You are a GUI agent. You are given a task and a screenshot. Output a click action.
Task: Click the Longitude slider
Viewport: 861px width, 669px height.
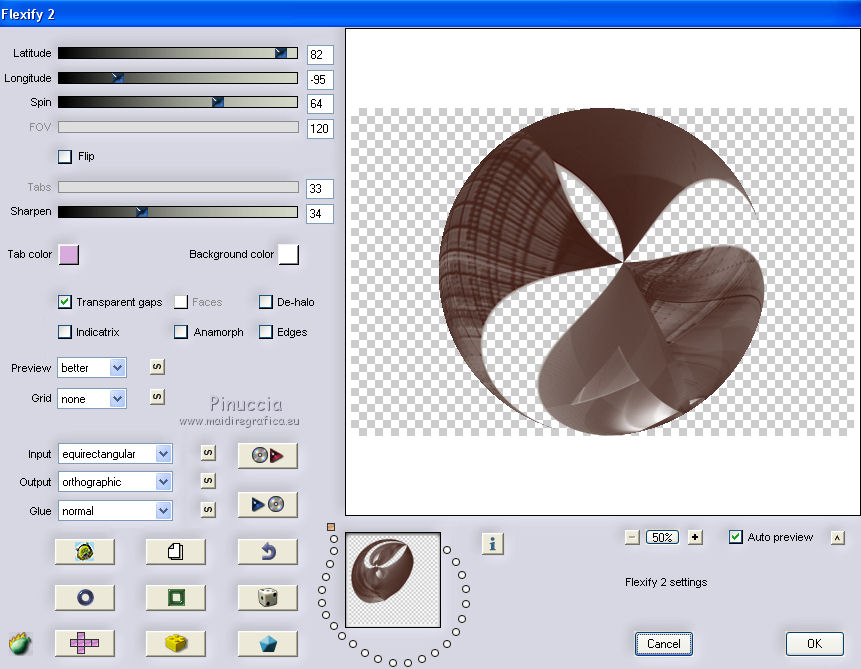pyautogui.click(x=178, y=78)
